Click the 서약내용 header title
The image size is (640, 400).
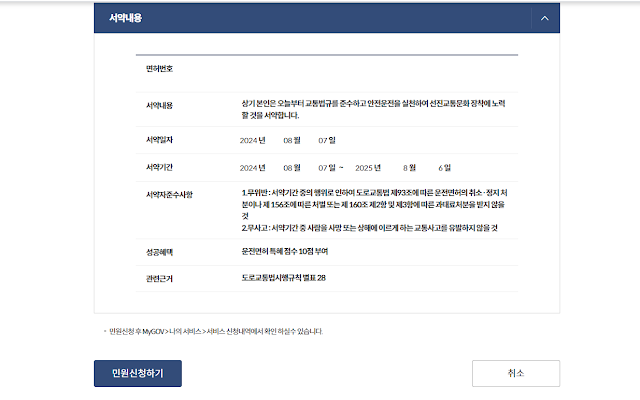tap(125, 18)
